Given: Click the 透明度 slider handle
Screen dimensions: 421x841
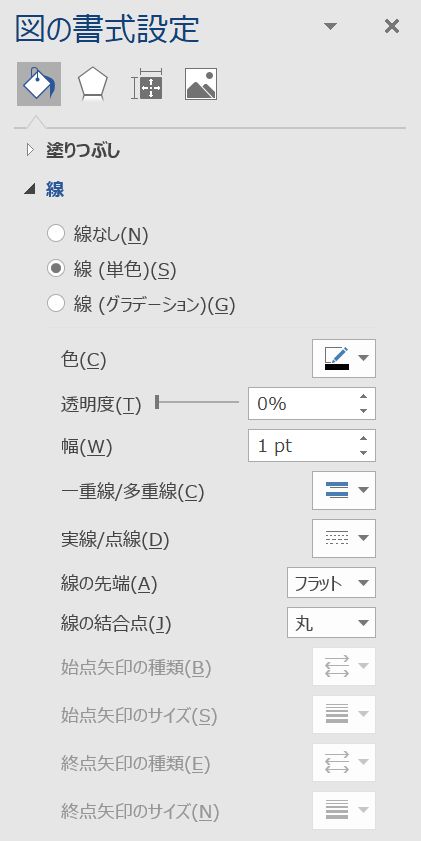Looking at the screenshot, I should point(157,402).
